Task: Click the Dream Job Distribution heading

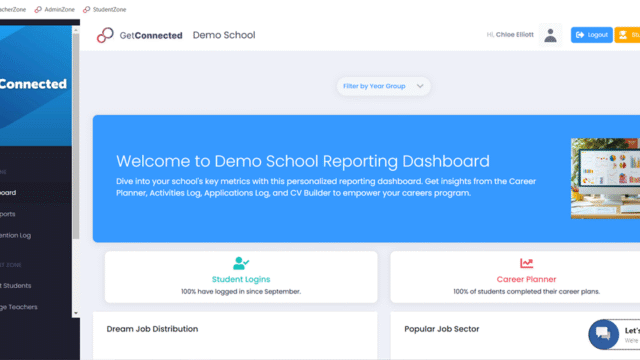Action: (x=152, y=329)
